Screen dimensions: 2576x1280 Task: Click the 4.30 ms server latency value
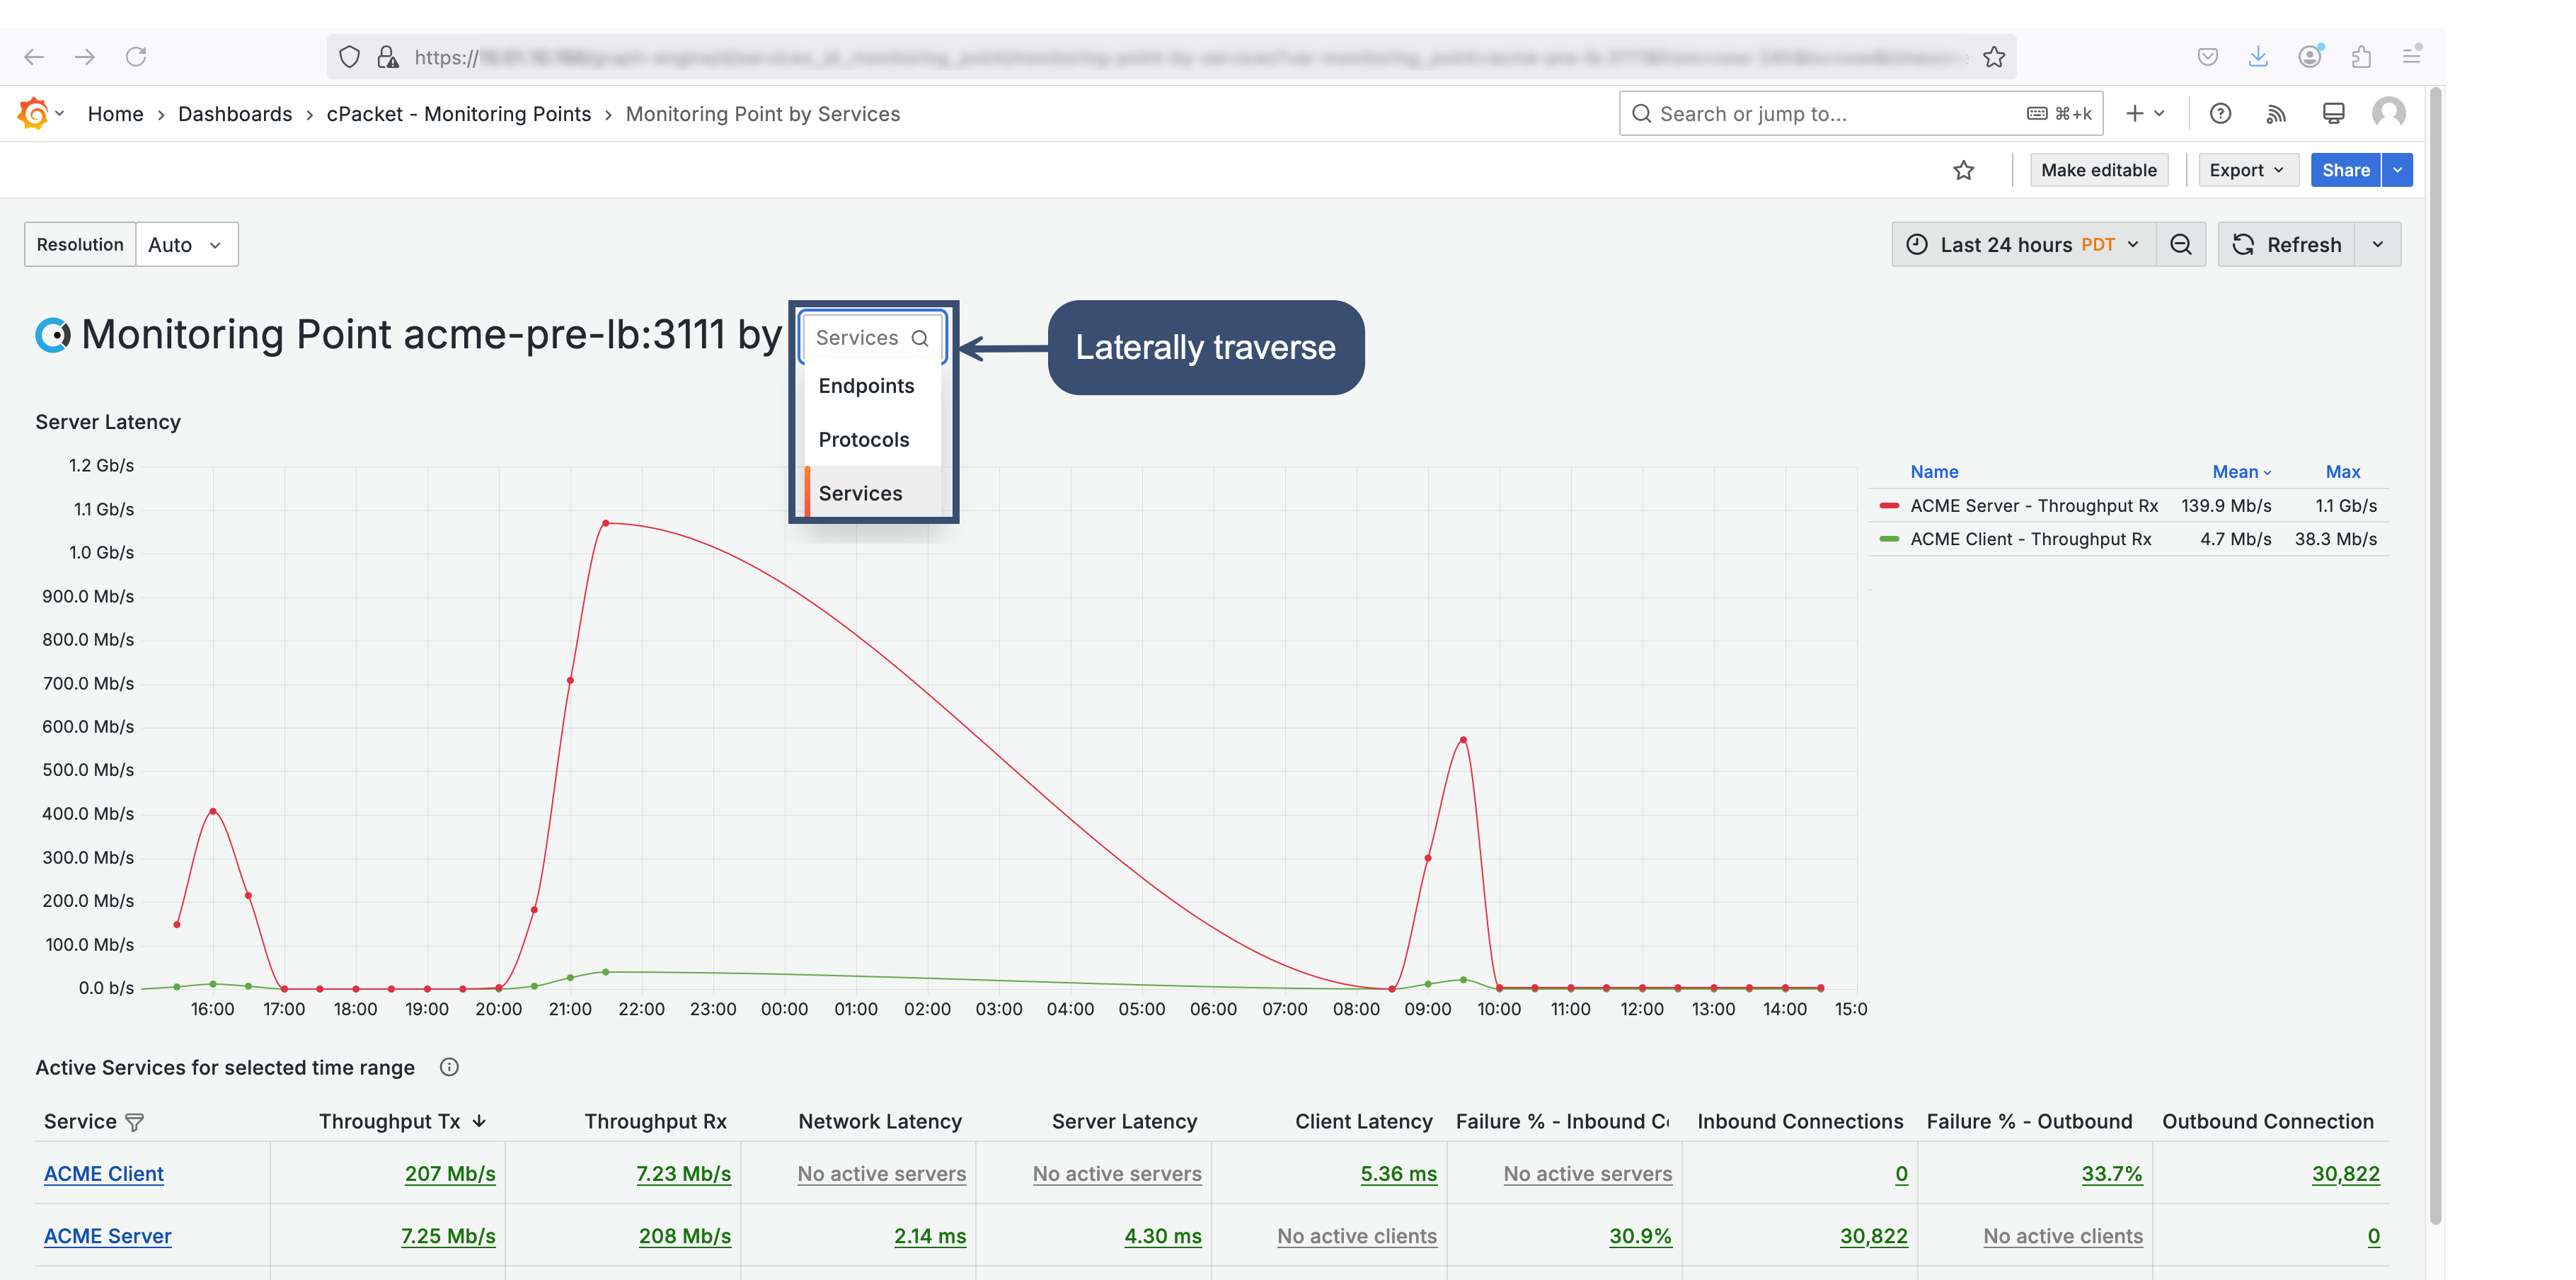(x=1163, y=1236)
